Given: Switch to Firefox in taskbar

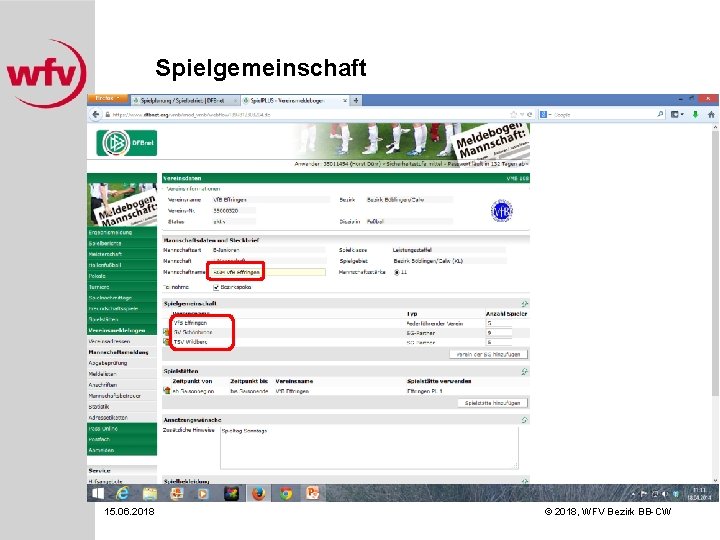Looking at the screenshot, I should (x=259, y=494).
